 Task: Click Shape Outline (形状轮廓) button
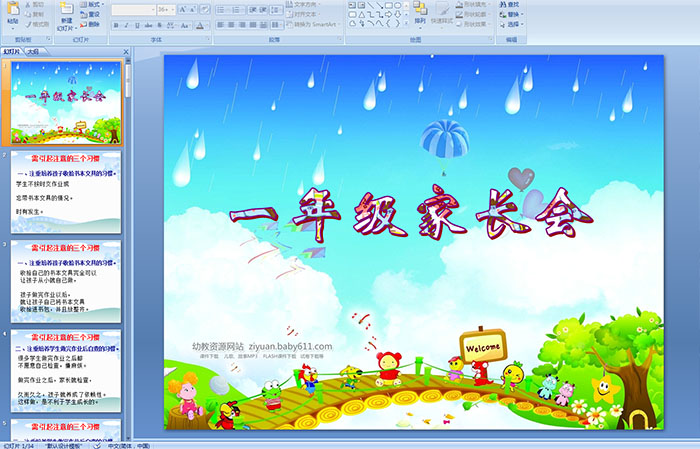(473, 14)
